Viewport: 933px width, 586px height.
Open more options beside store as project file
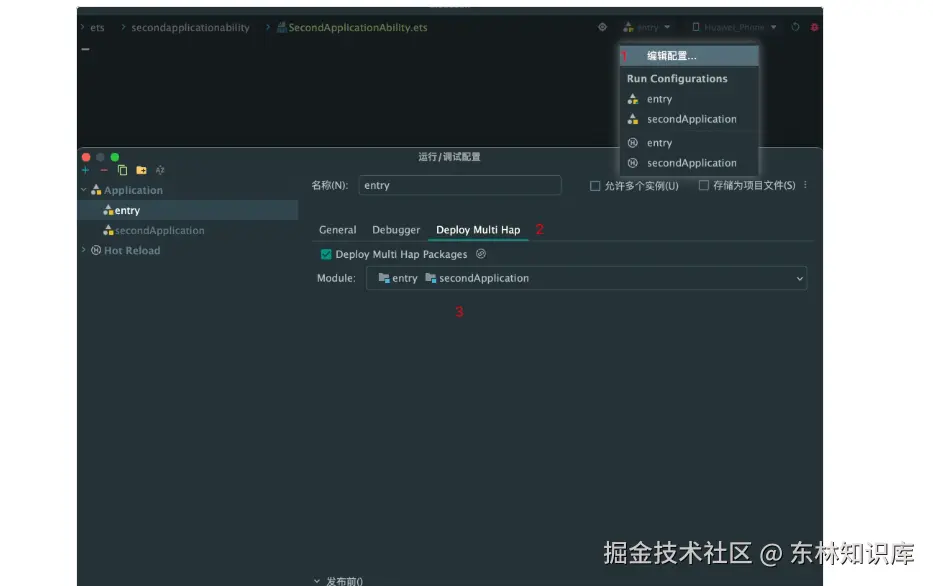coord(805,185)
